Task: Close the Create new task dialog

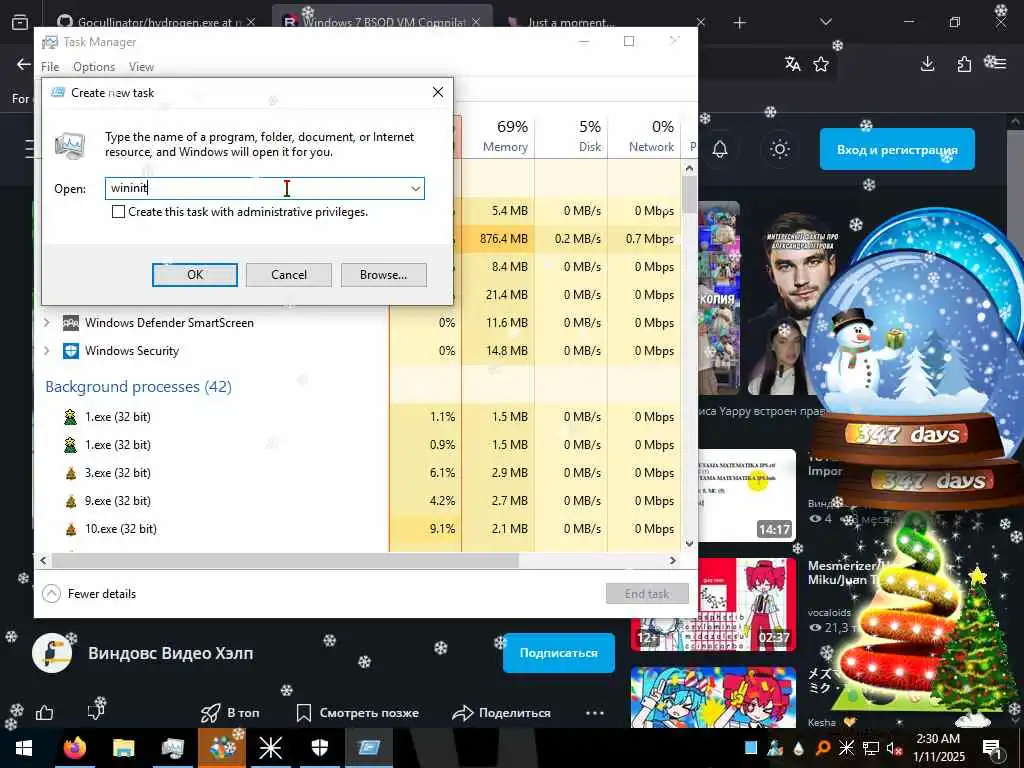Action: [x=438, y=93]
